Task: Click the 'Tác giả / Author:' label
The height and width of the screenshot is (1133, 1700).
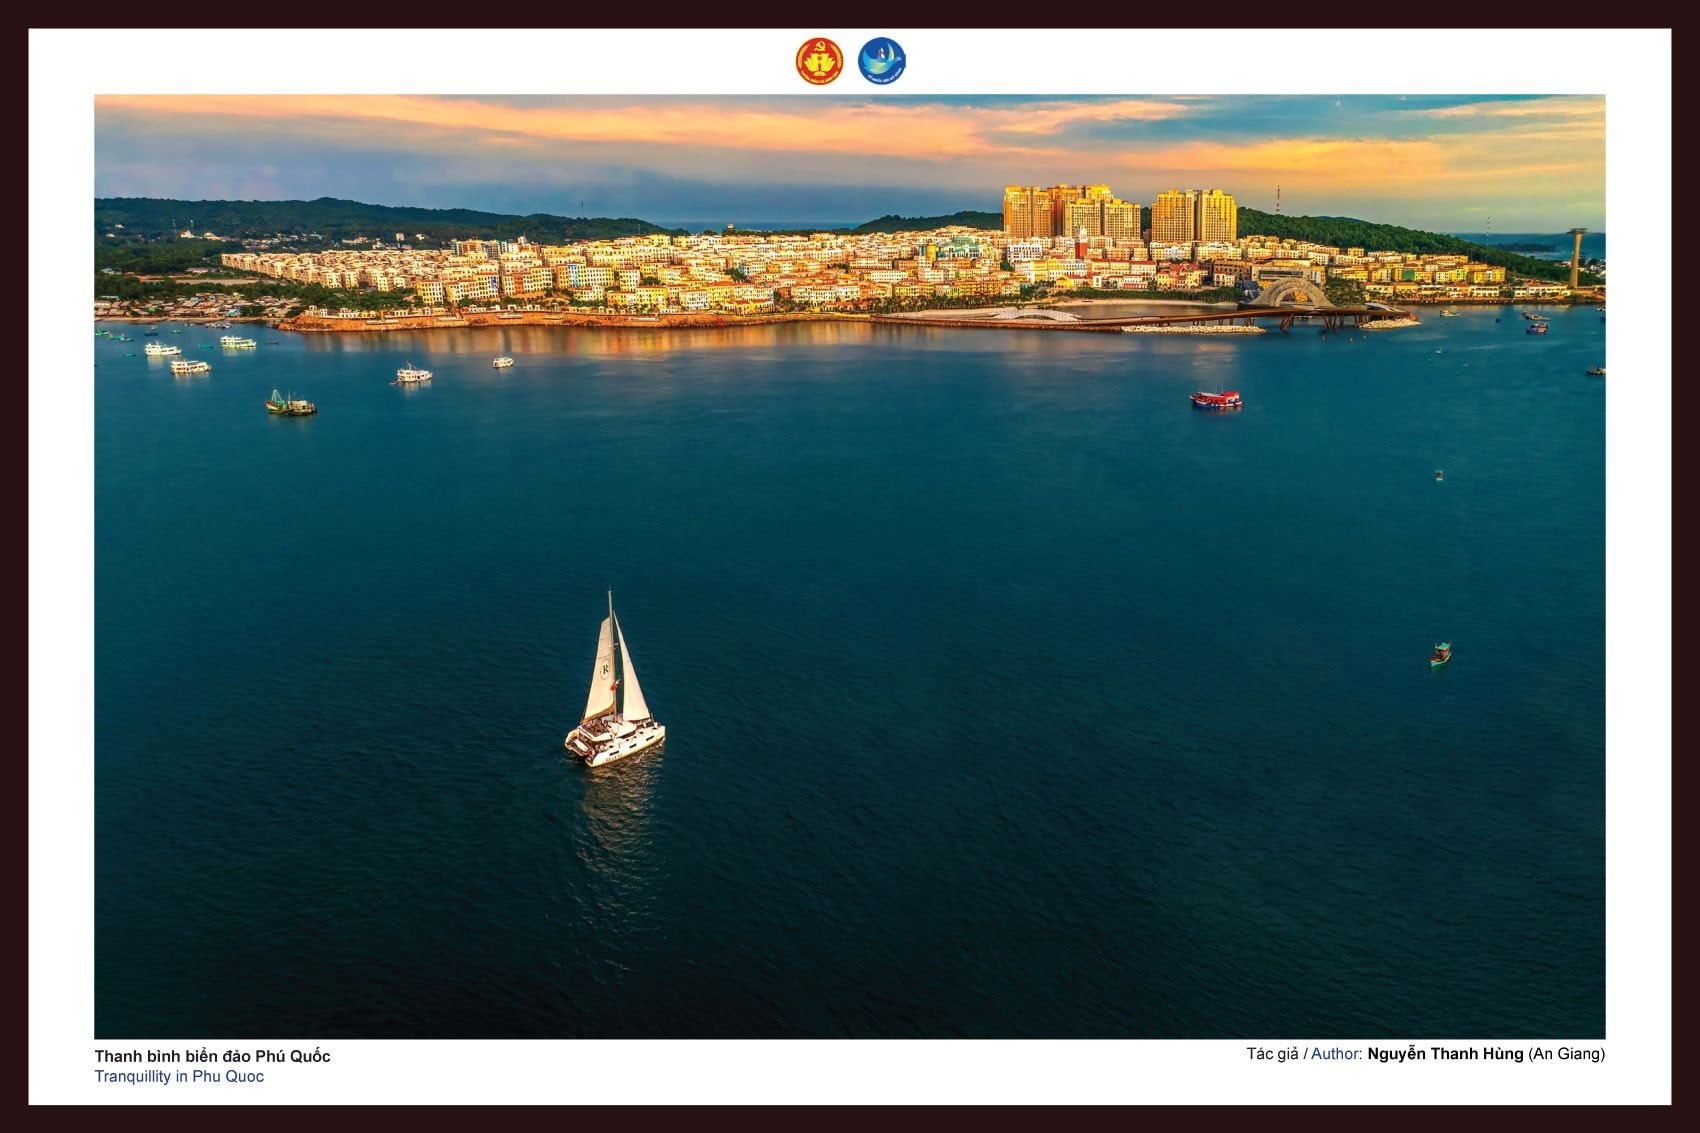Action: 1304,1054
